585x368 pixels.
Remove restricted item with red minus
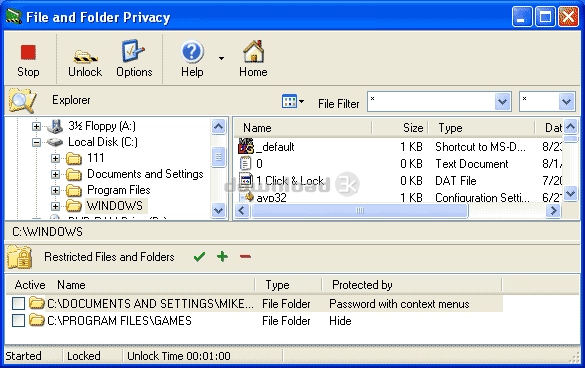tap(245, 256)
